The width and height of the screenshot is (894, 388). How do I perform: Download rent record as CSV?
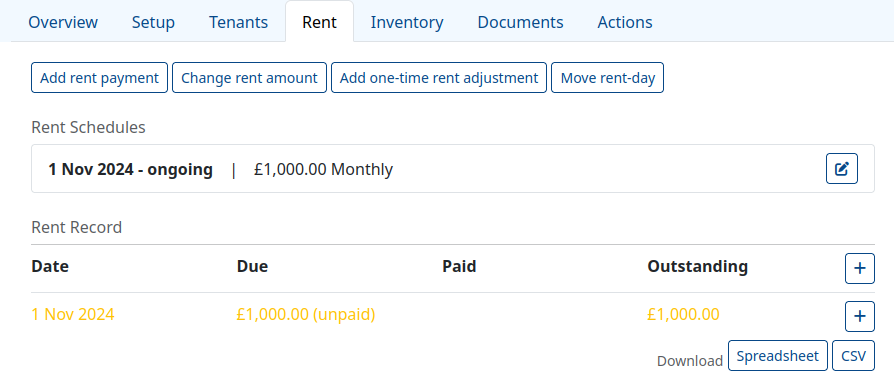pos(854,356)
